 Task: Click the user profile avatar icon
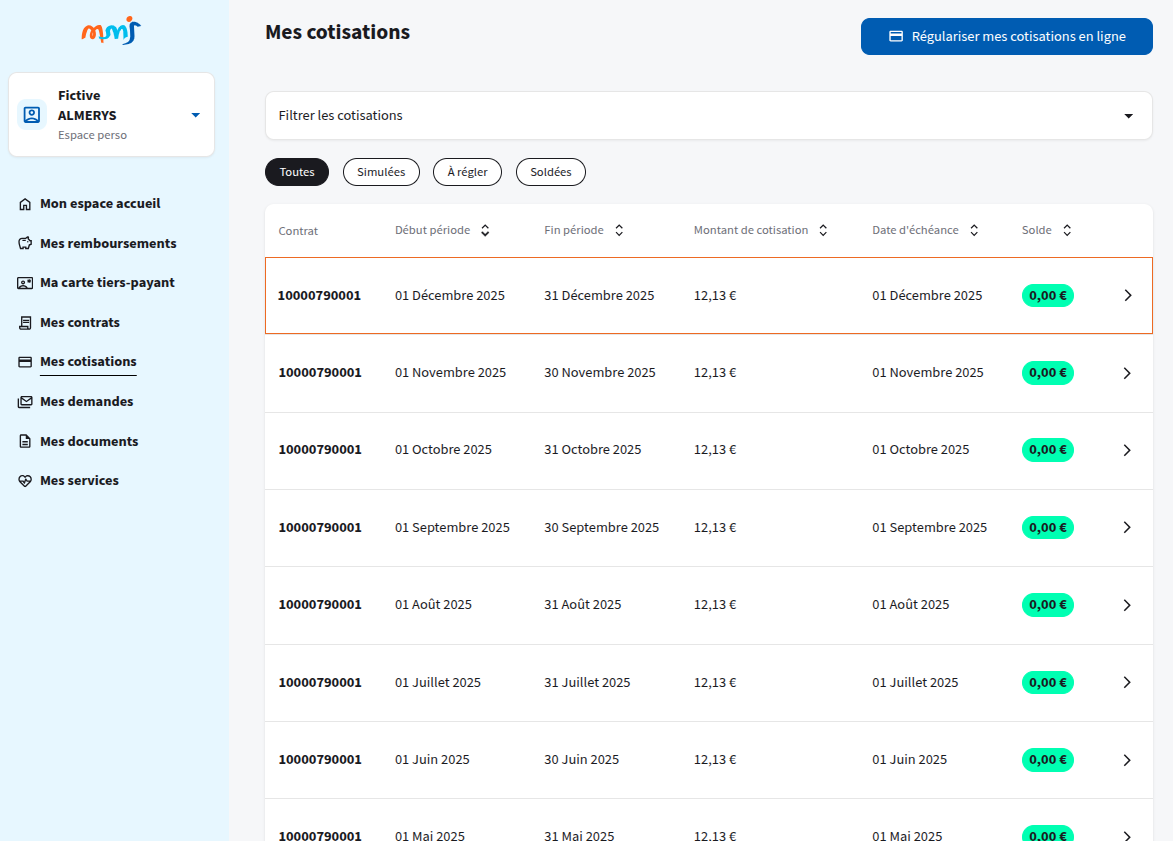[31, 114]
